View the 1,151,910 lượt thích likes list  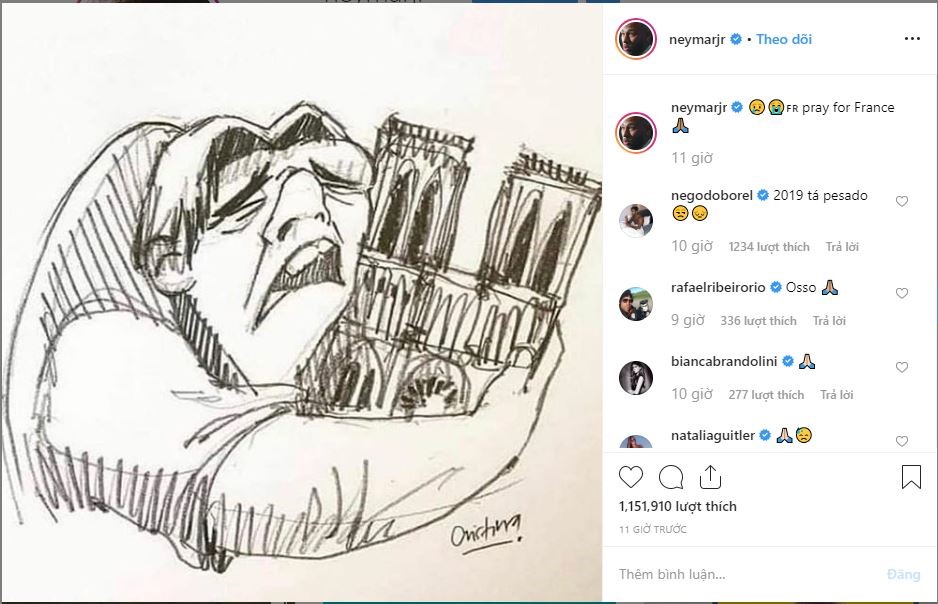point(678,507)
